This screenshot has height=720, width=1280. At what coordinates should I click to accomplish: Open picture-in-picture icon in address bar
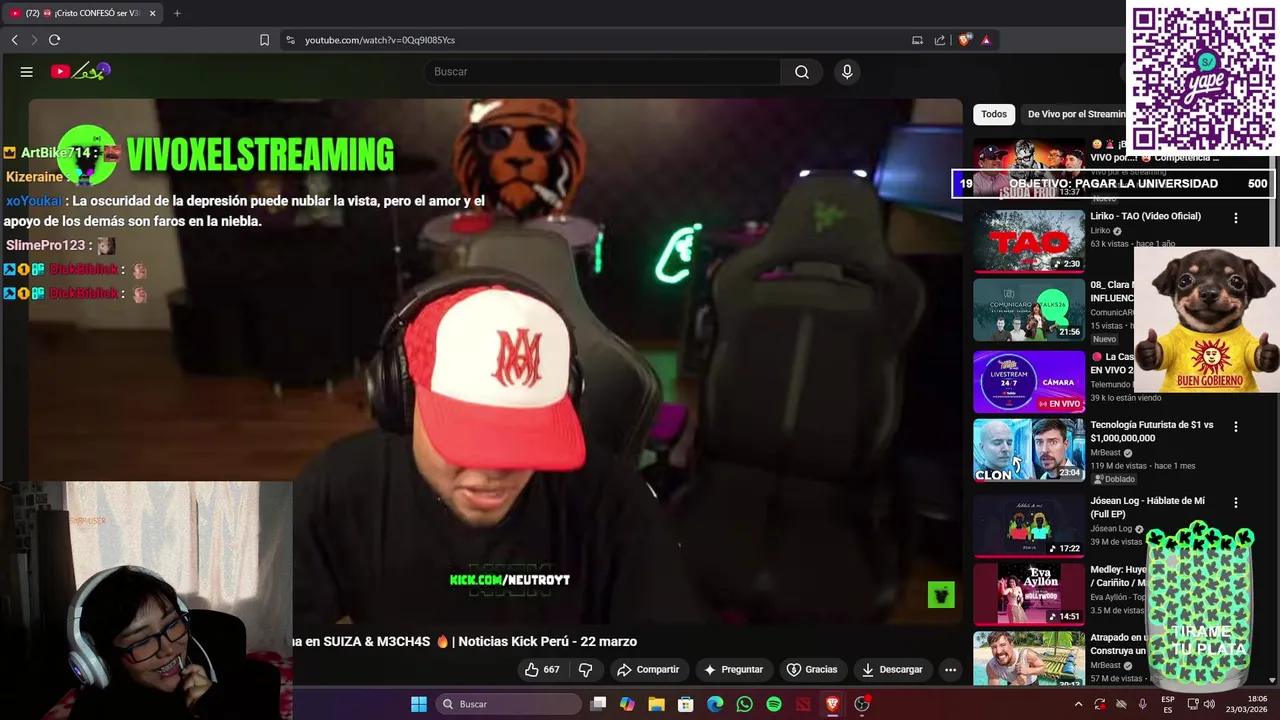point(917,40)
